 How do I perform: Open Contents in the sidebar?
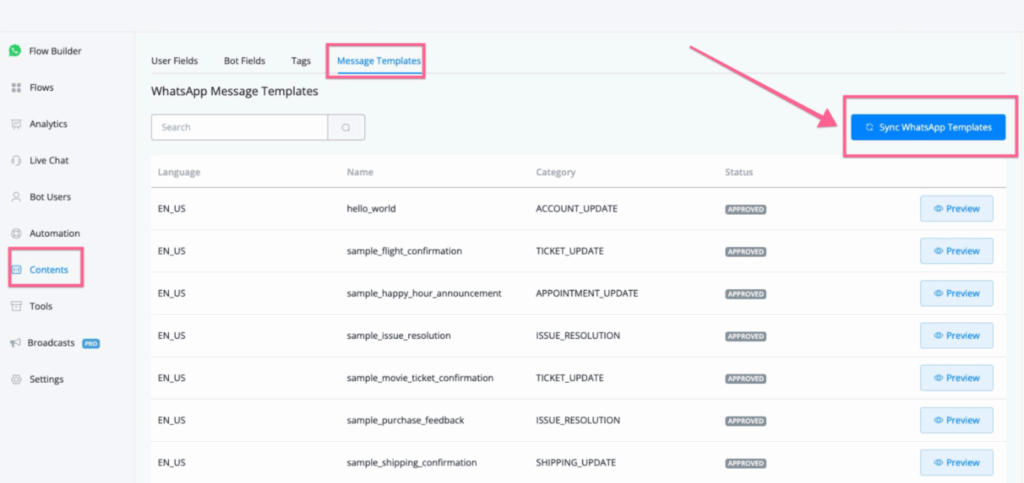point(48,270)
